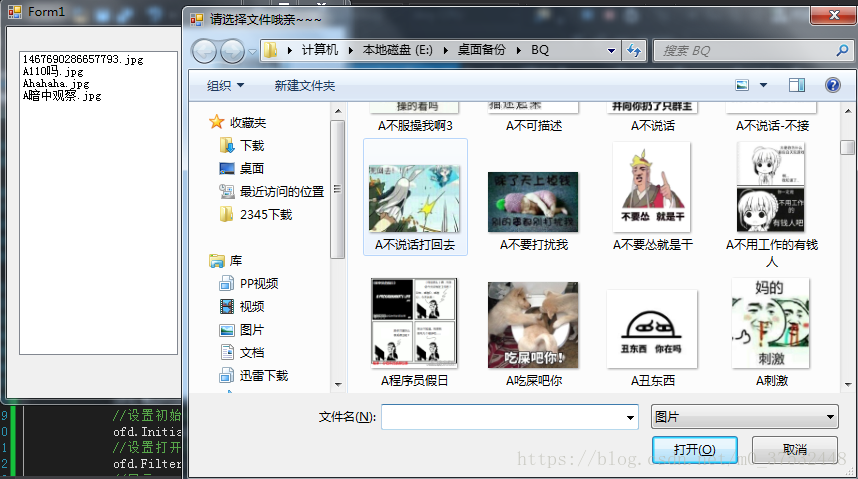Select the A不服操我啊3 file
This screenshot has width=858, height=479.
(x=415, y=126)
